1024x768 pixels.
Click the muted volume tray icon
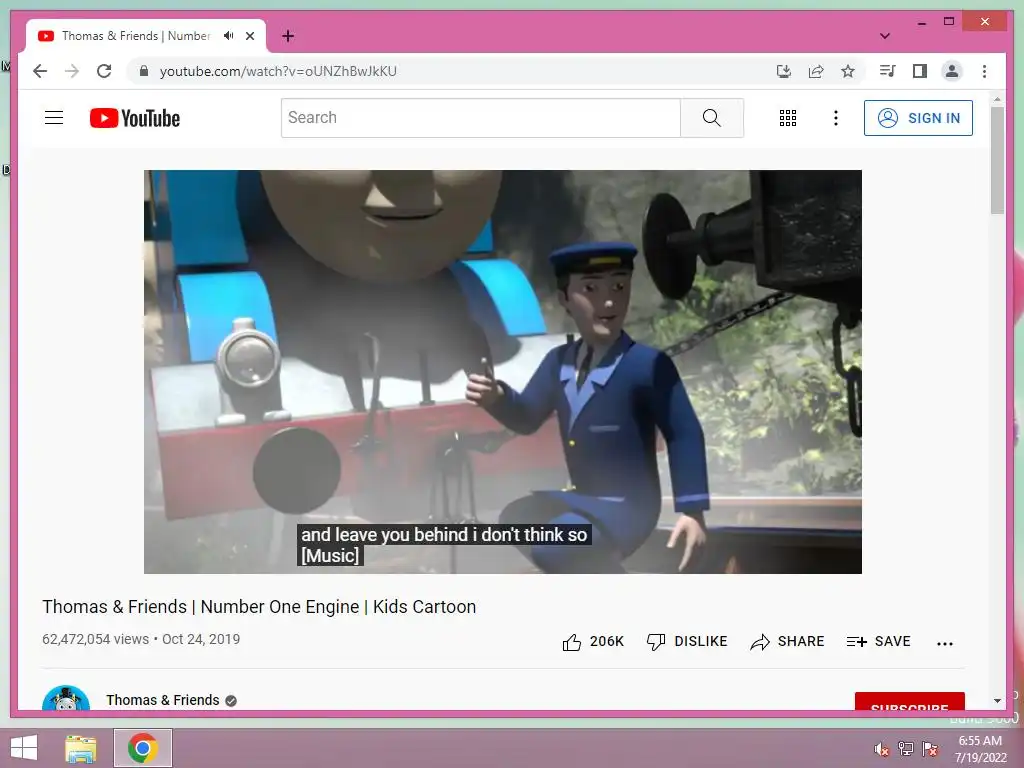[x=882, y=749]
